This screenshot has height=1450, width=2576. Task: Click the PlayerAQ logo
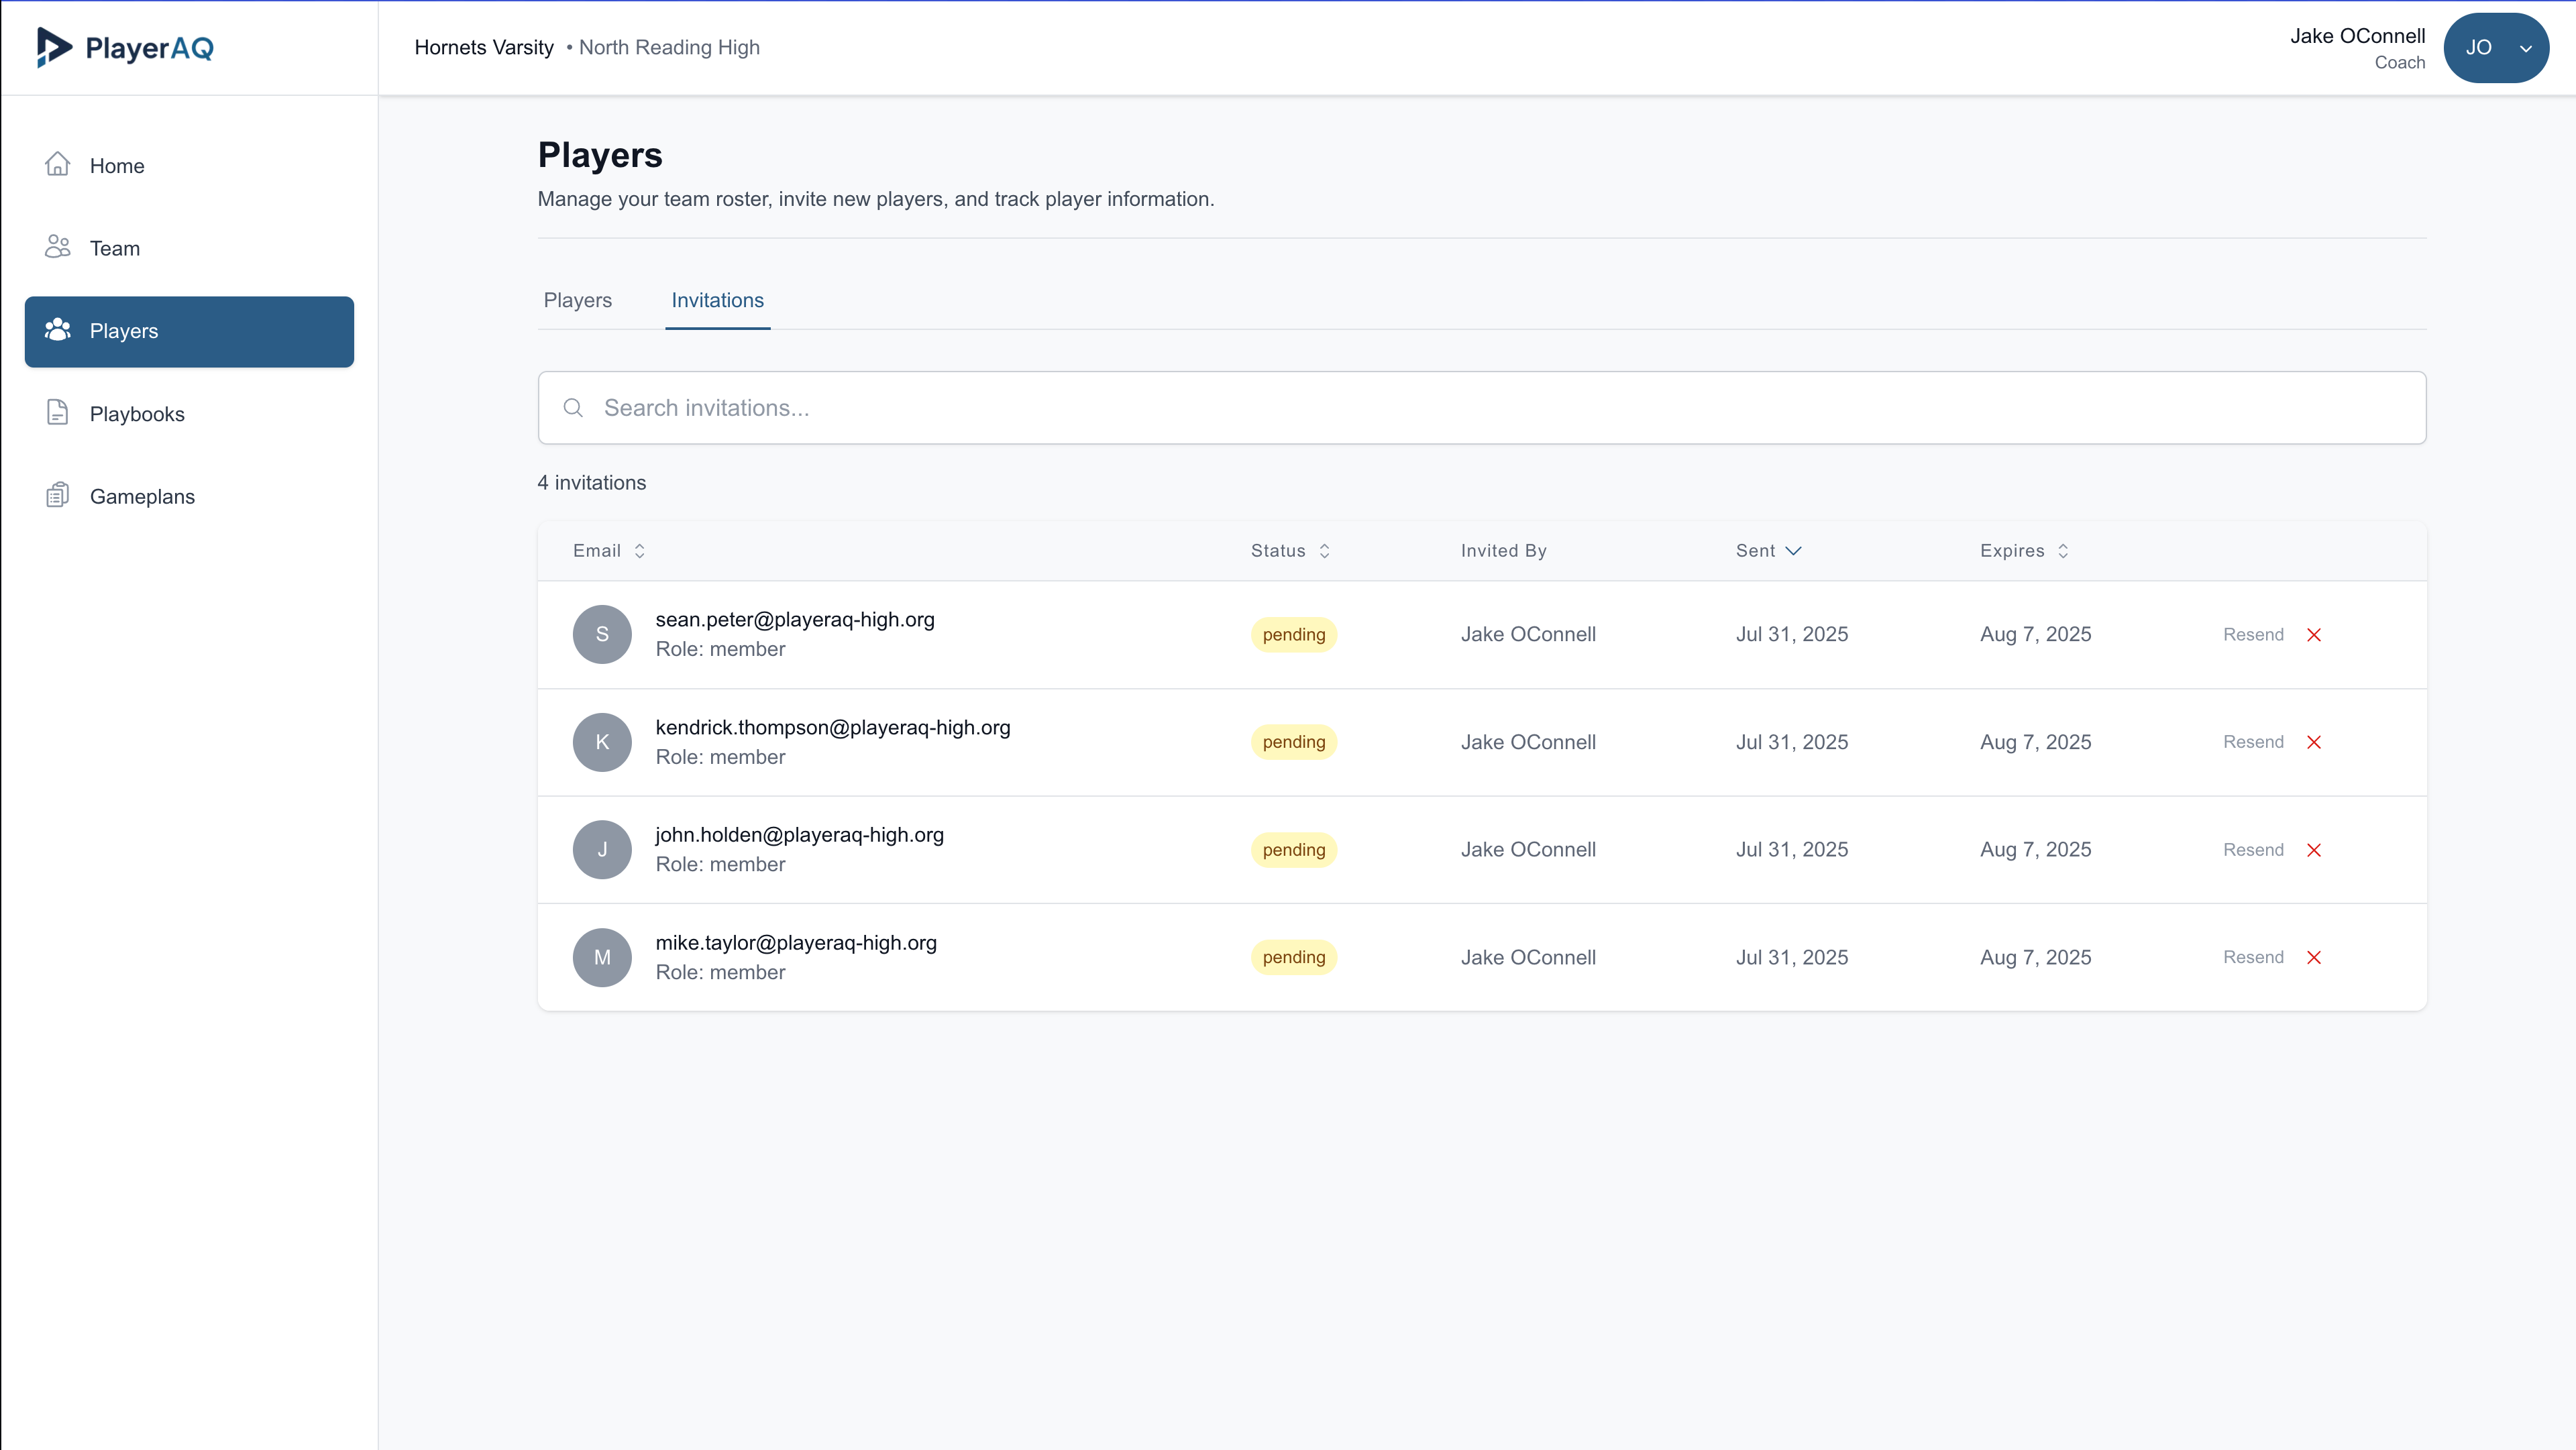pos(125,48)
